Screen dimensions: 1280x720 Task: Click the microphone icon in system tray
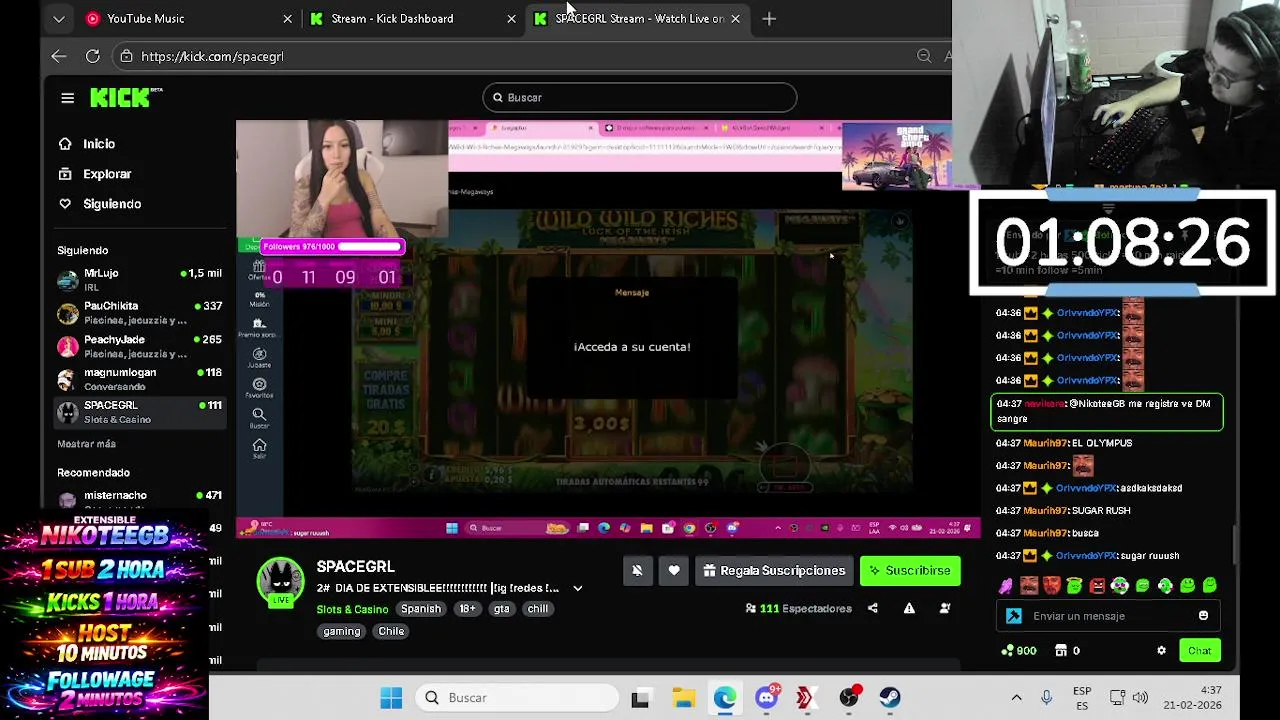click(x=1046, y=698)
